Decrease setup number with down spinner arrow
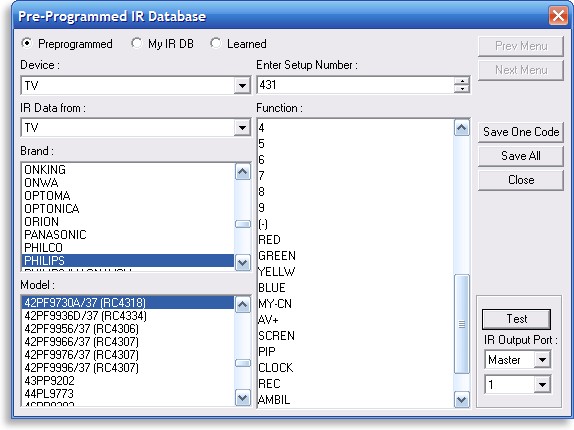 coord(462,89)
